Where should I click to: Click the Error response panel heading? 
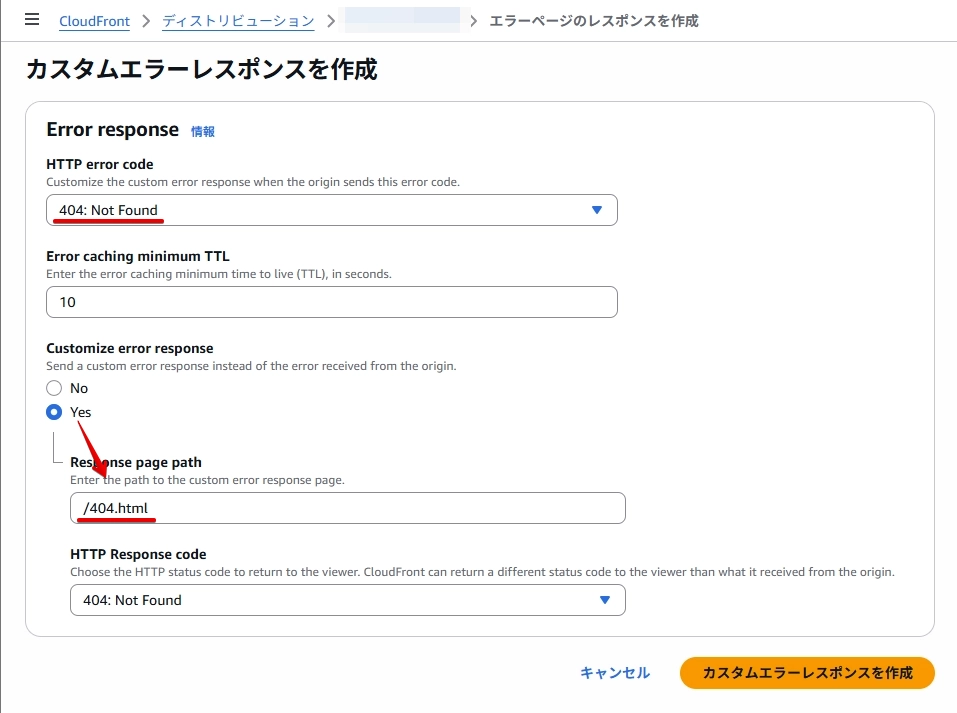coord(110,129)
